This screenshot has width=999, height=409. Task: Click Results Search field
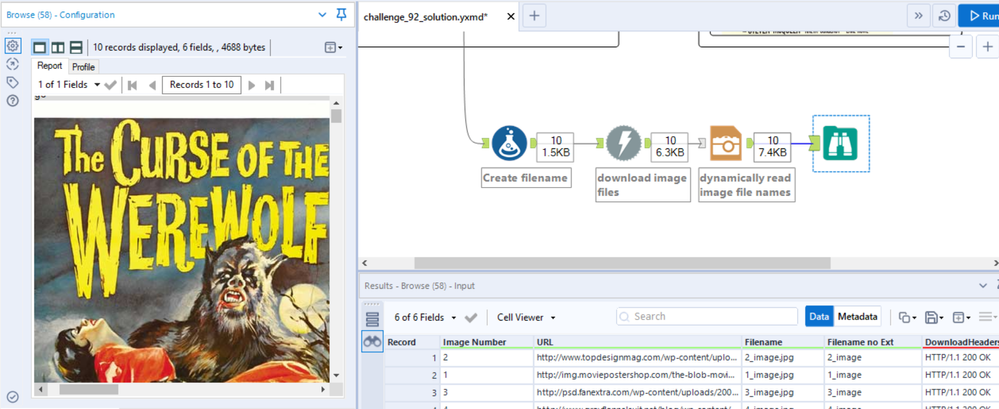pyautogui.click(x=707, y=317)
